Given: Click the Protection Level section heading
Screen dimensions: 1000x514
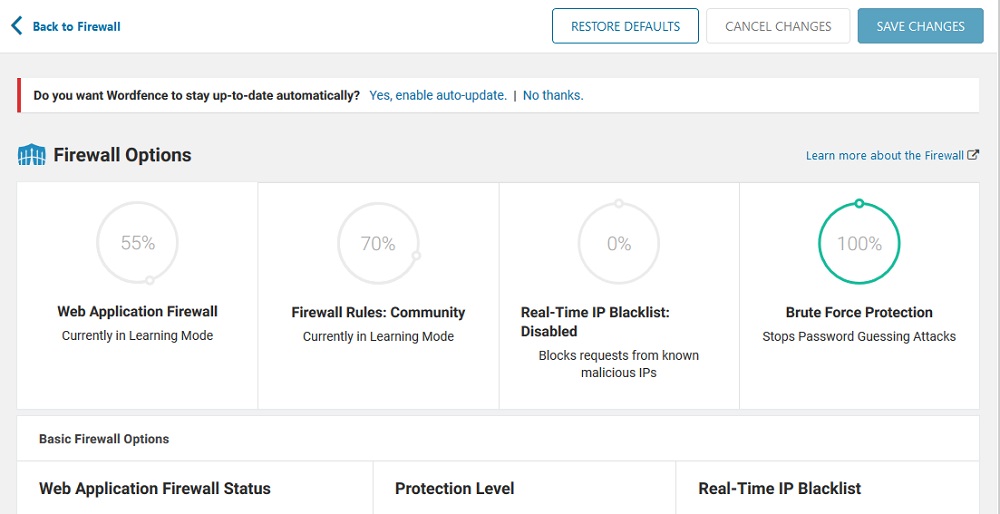Looking at the screenshot, I should pyautogui.click(x=455, y=489).
